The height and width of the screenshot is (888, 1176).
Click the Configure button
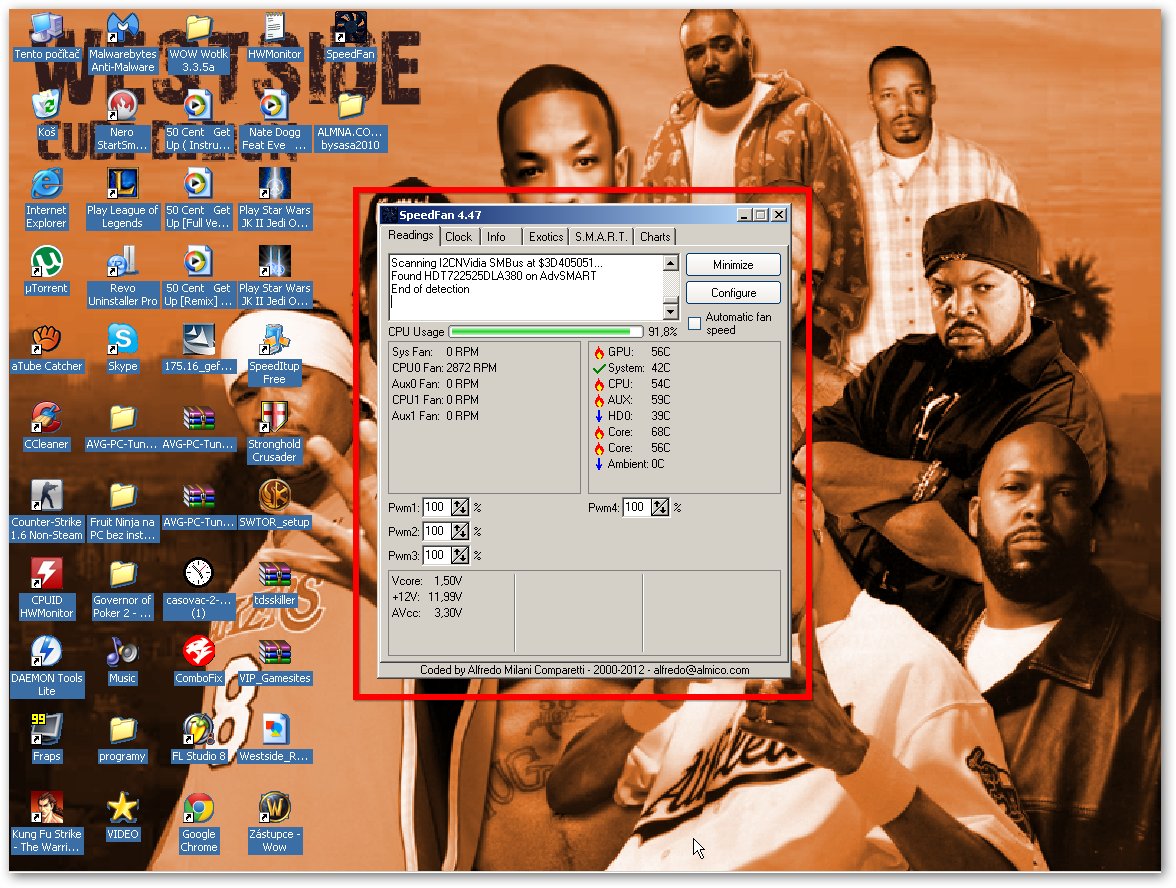[x=733, y=292]
